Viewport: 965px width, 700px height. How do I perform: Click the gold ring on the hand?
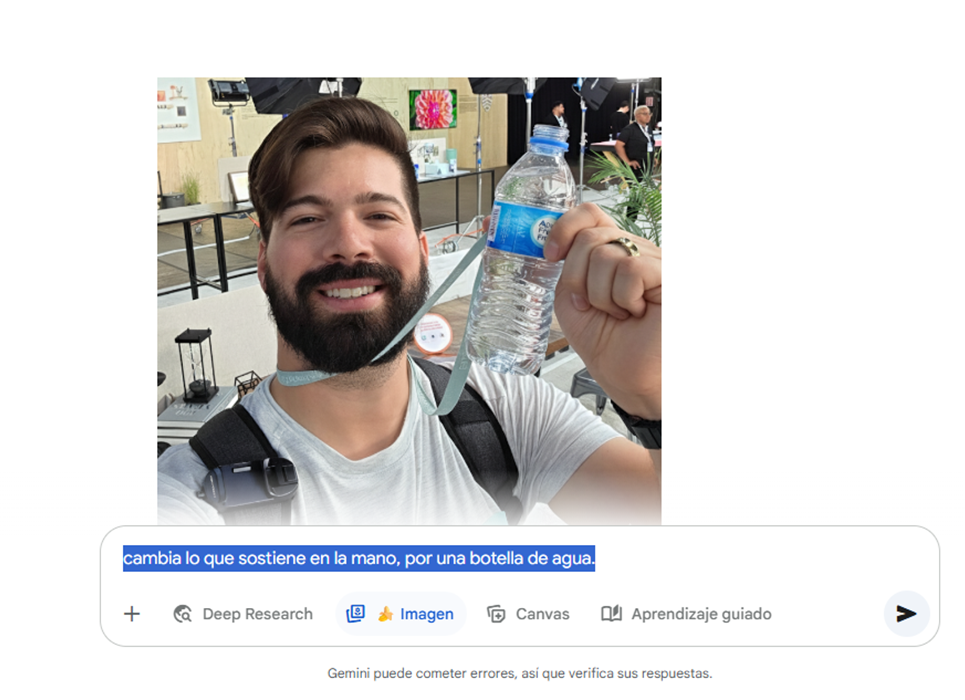coord(625,246)
